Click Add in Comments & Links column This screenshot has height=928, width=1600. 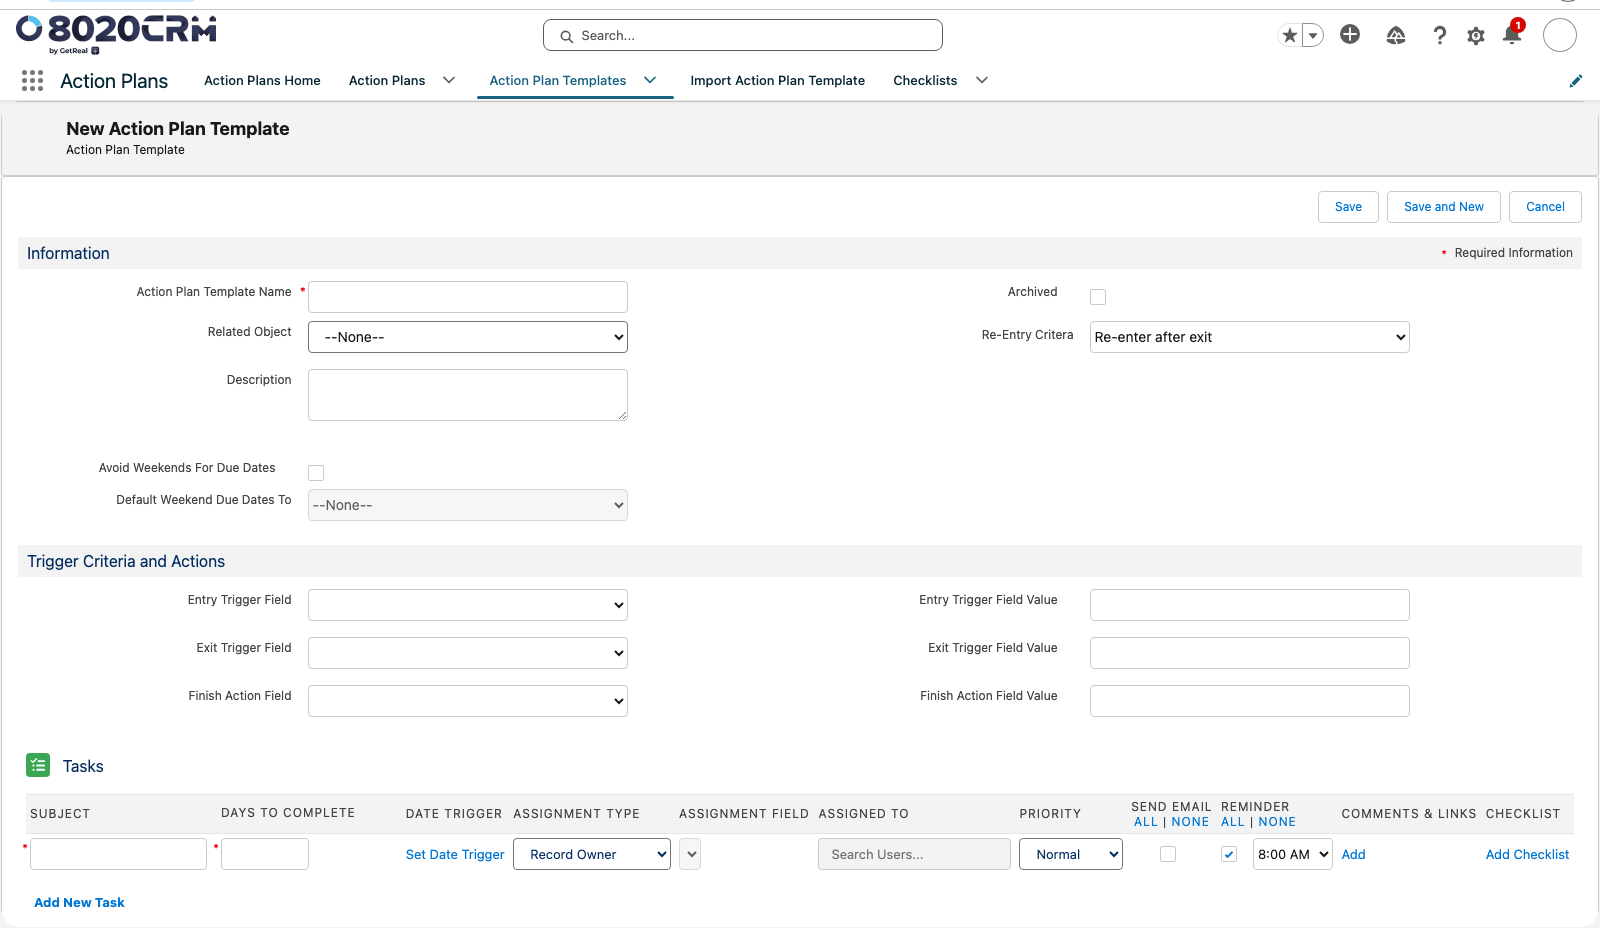(1353, 855)
